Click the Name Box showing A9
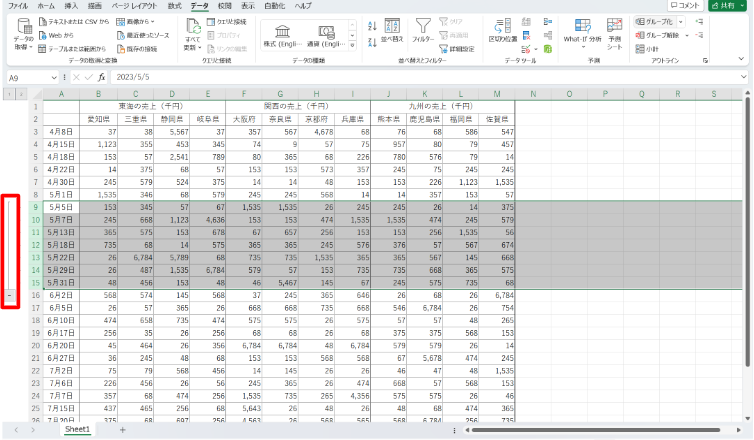 coord(28,77)
